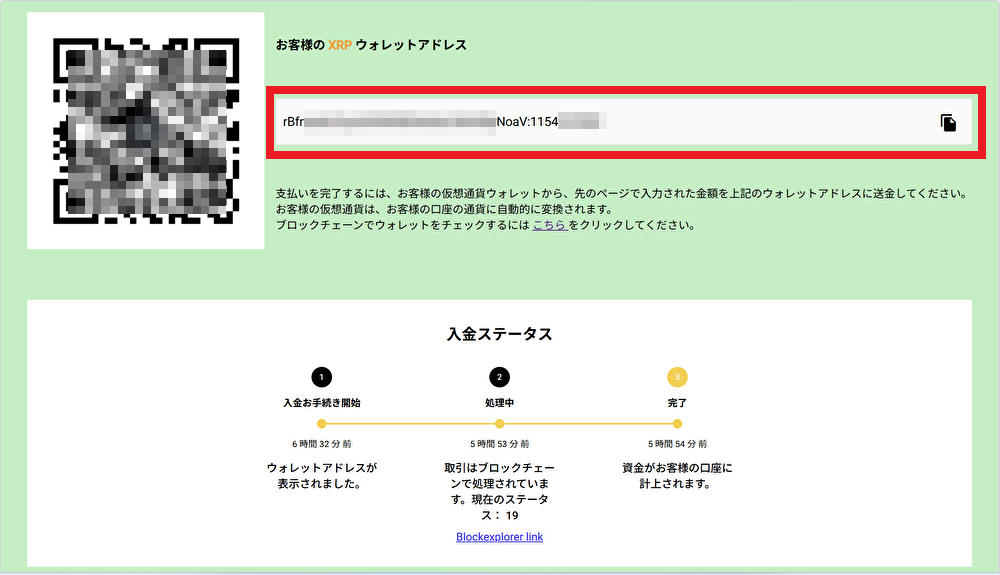This screenshot has width=1000, height=575.
Task: Select the 完了 step label
Action: click(x=677, y=403)
